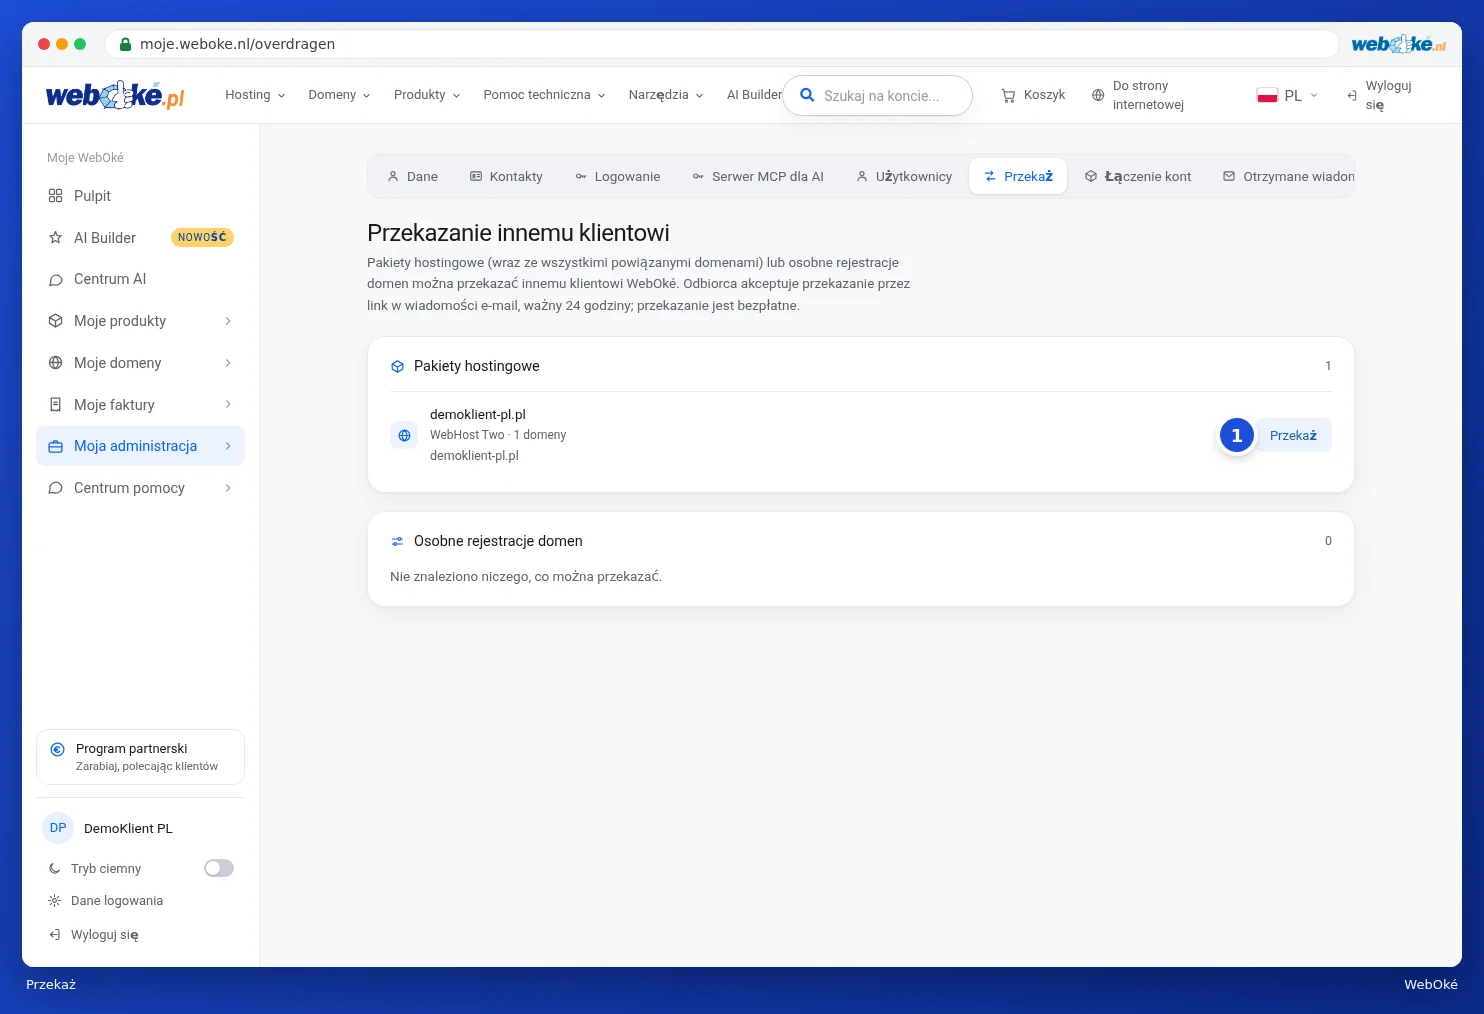Open the Użytkownicy tab
1484x1014 pixels.
tap(904, 176)
